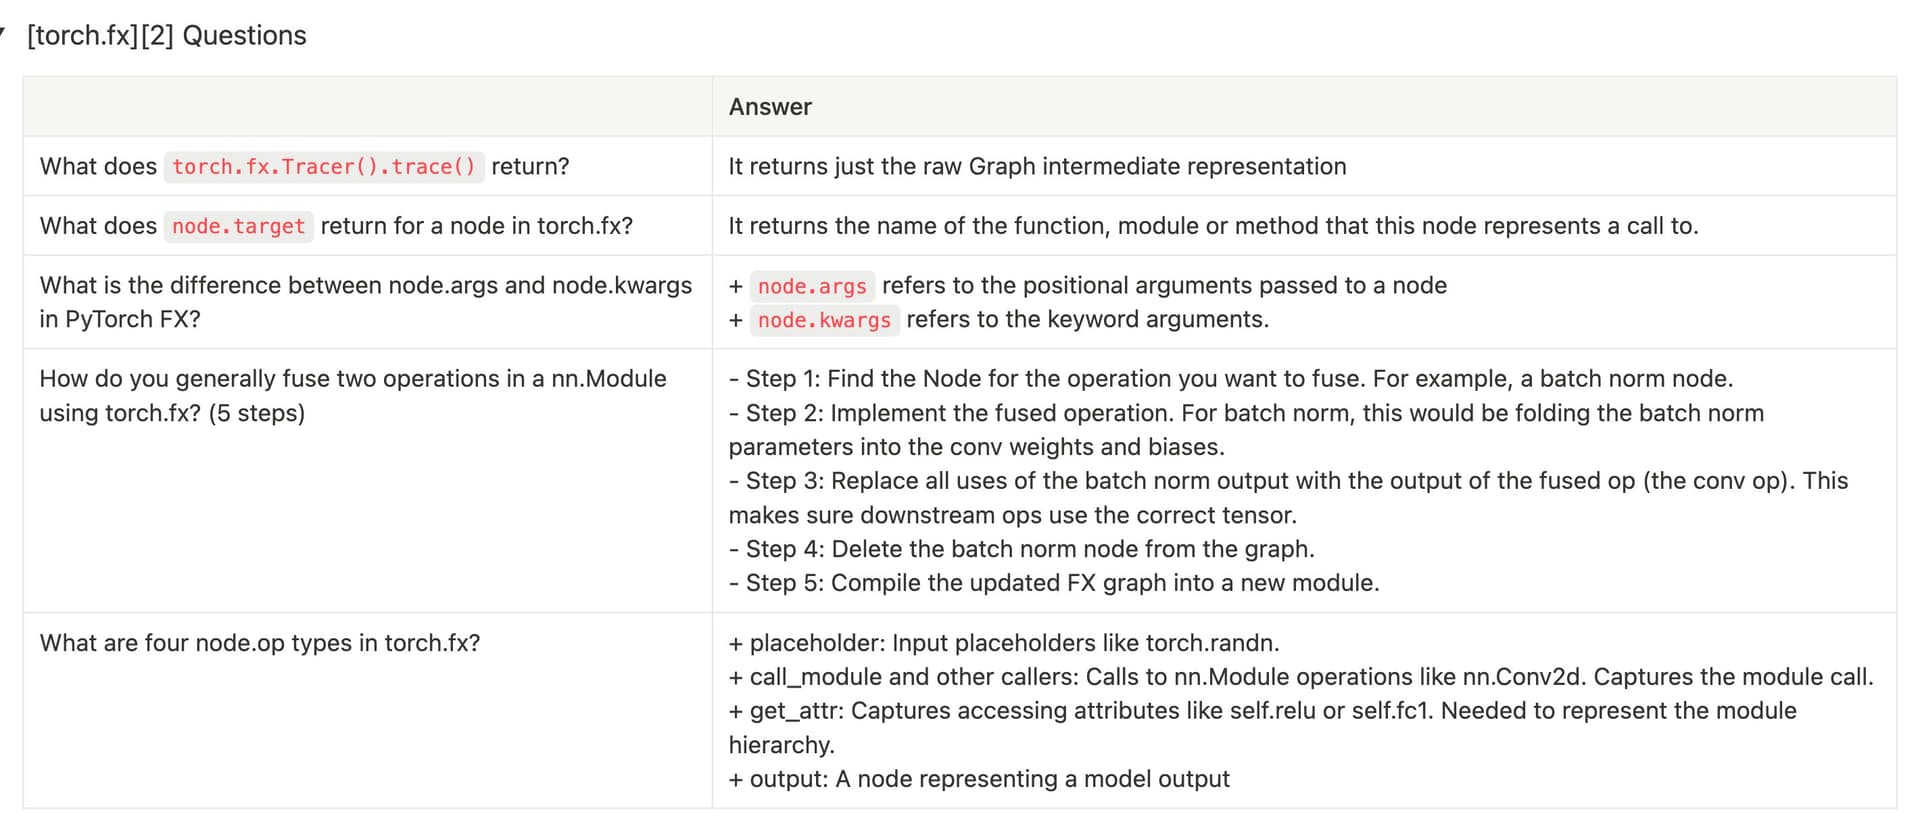Click question about fusing two operations

[353, 396]
